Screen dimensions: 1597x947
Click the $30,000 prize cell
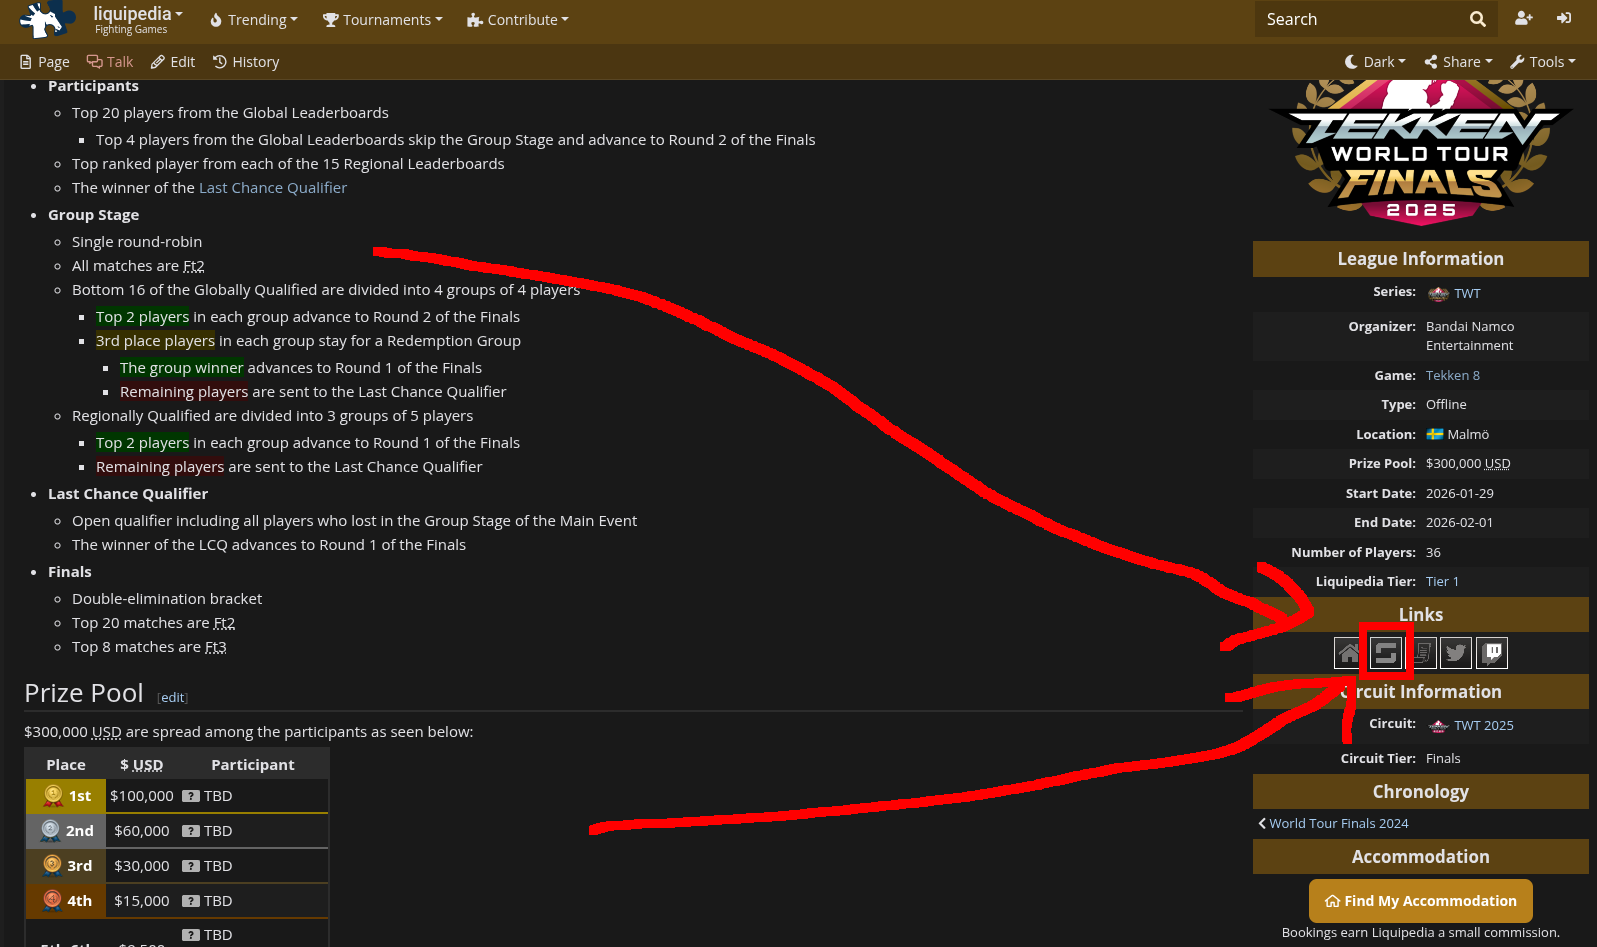(x=142, y=866)
